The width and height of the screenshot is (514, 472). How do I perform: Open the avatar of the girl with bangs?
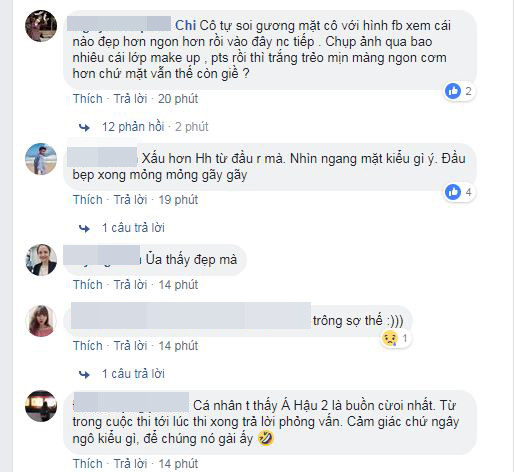click(x=41, y=321)
